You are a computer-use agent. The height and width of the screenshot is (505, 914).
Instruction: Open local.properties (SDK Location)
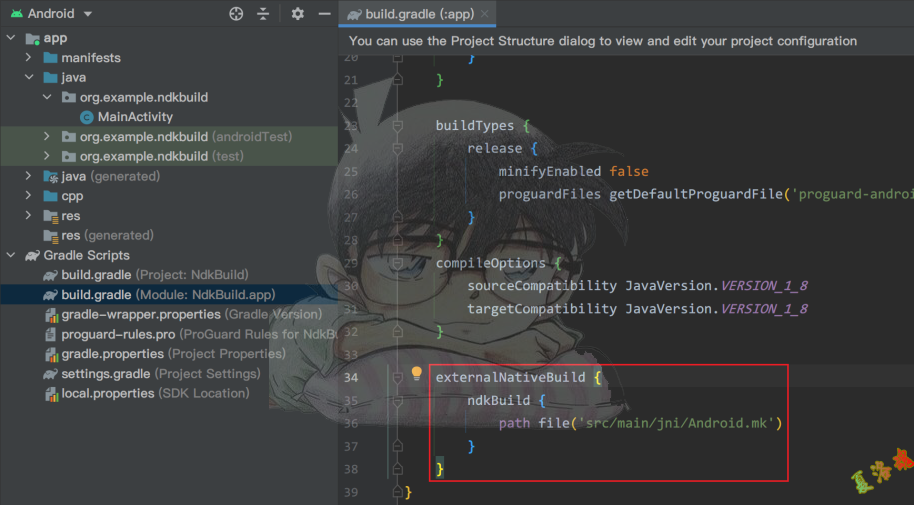(155, 394)
